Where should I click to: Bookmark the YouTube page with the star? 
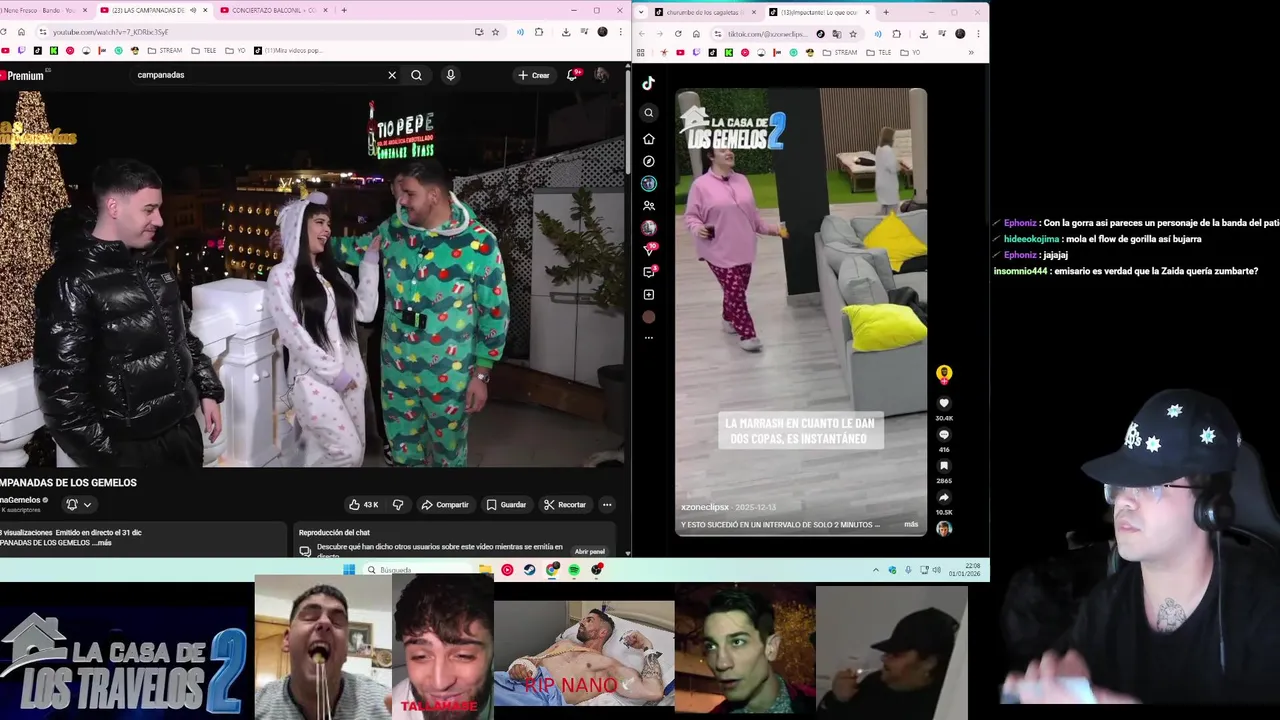click(x=495, y=32)
